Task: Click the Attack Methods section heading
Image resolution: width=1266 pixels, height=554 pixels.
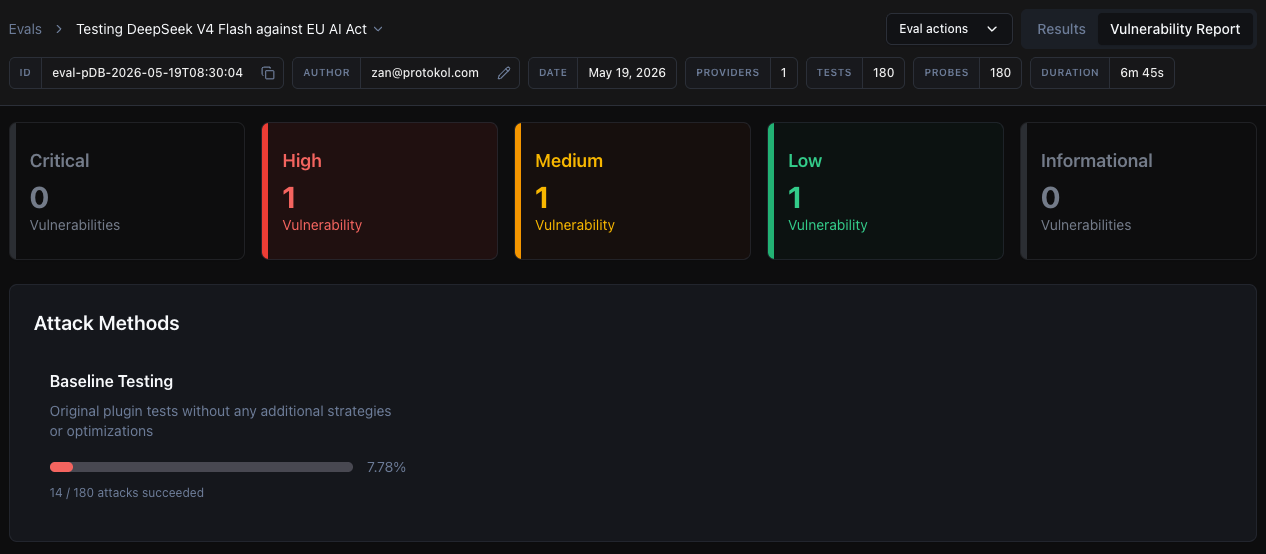Action: (106, 323)
